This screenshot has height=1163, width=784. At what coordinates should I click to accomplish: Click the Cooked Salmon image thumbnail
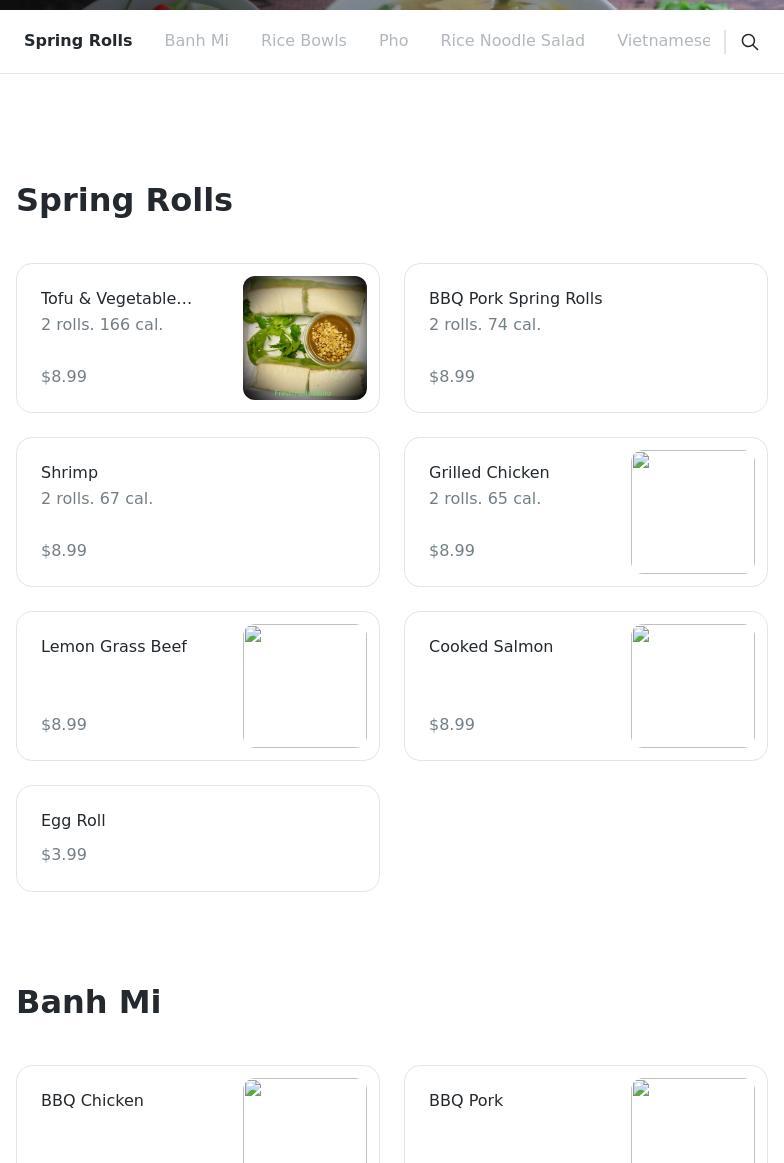pos(692,686)
